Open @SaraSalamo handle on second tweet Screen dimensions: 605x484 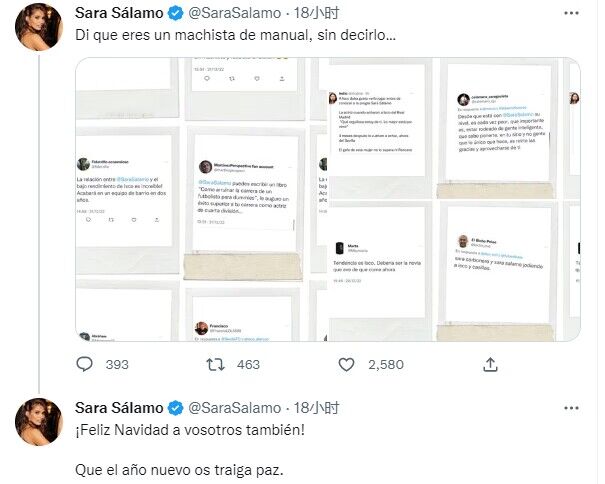point(235,408)
